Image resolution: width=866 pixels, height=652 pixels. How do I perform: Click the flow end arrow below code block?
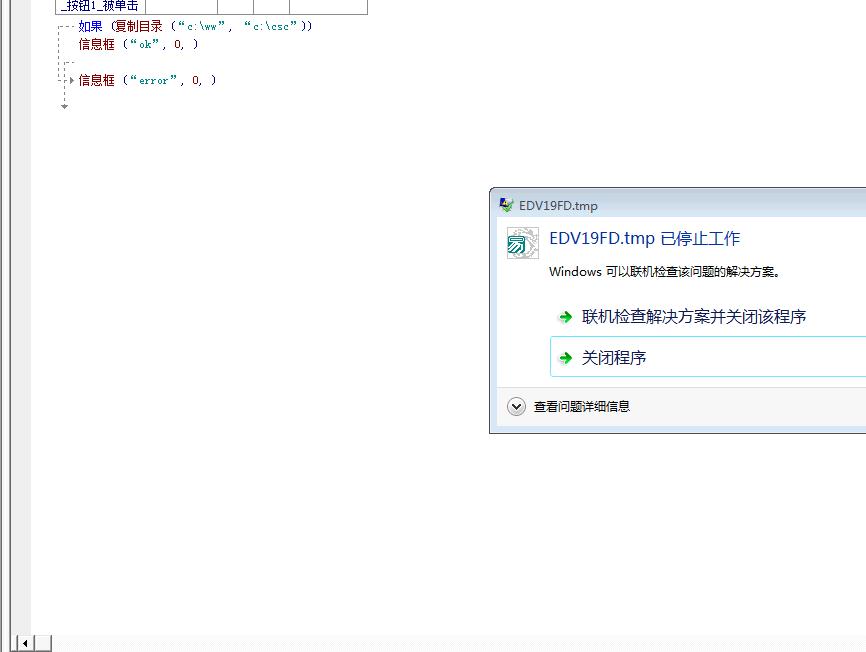(65, 106)
